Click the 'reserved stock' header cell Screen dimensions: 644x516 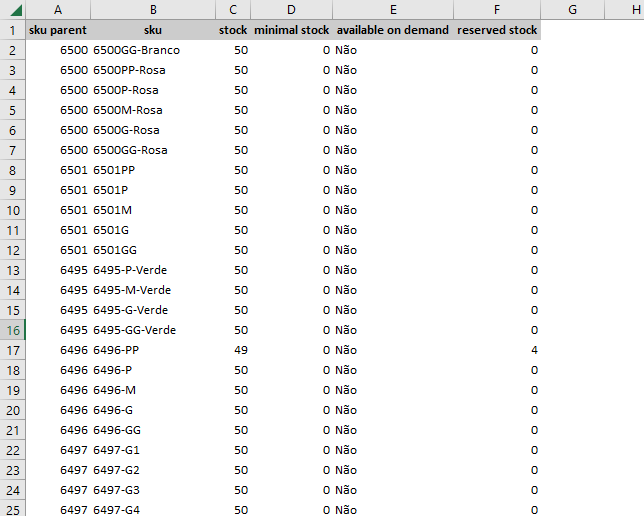(497, 30)
